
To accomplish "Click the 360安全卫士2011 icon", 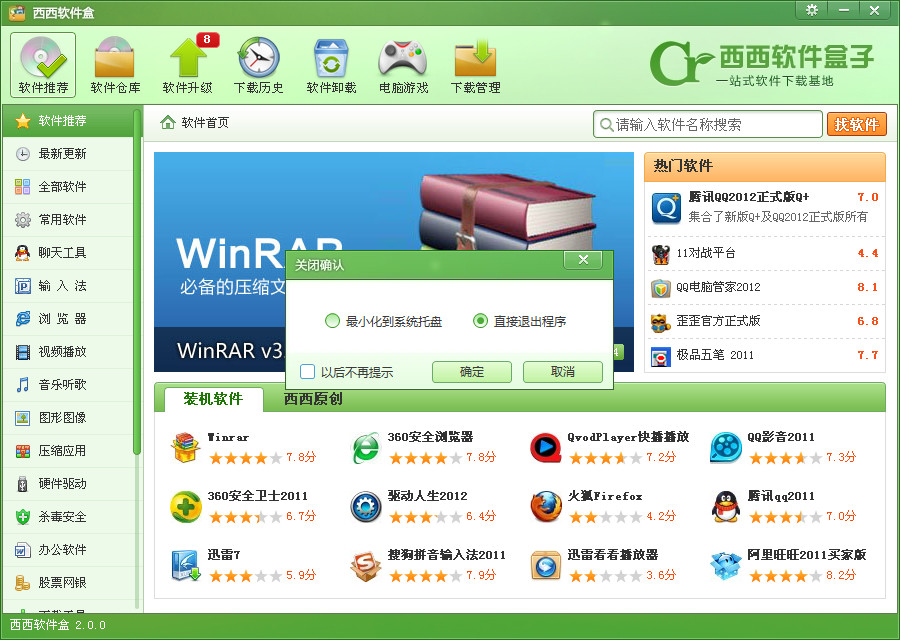I will click(x=185, y=507).
